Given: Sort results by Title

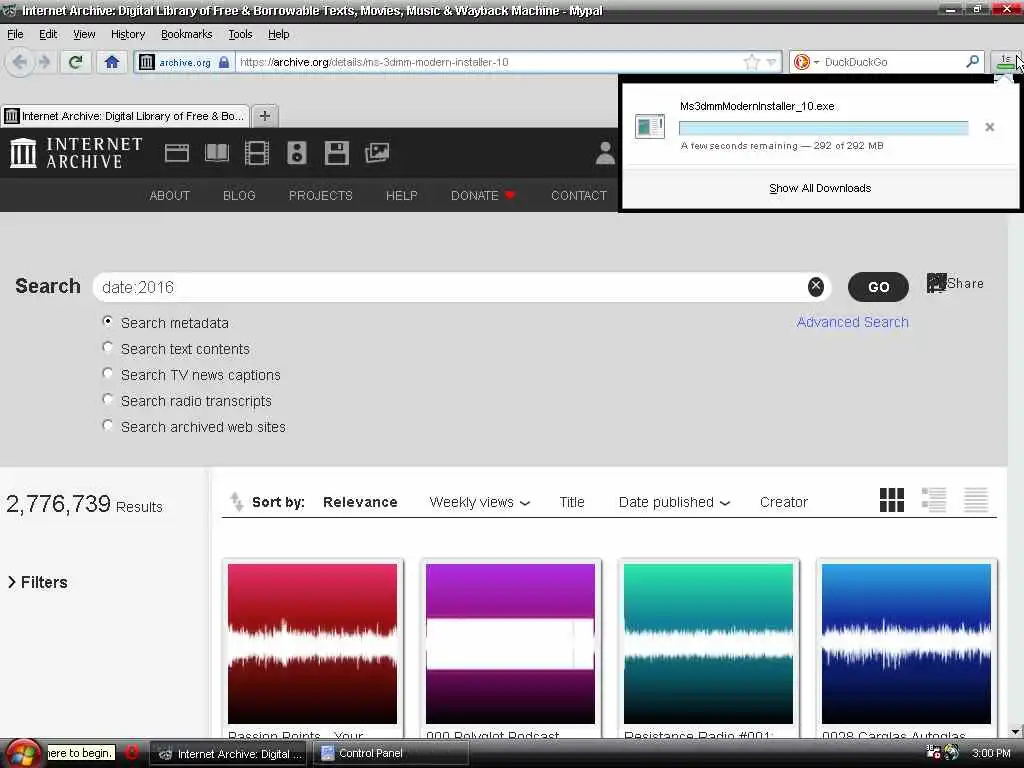Looking at the screenshot, I should click(571, 502).
